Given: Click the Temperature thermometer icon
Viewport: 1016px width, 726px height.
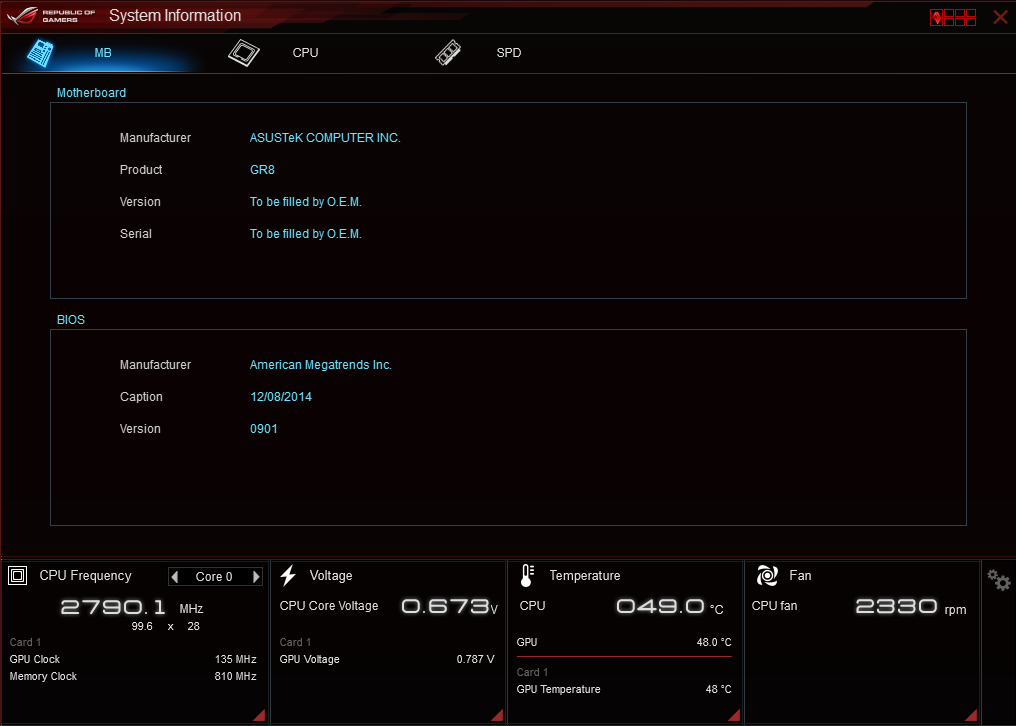Looking at the screenshot, I should tap(528, 575).
